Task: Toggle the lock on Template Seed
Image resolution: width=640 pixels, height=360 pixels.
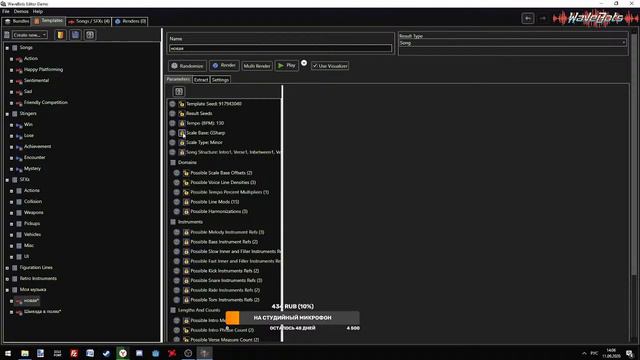Action: pos(182,104)
